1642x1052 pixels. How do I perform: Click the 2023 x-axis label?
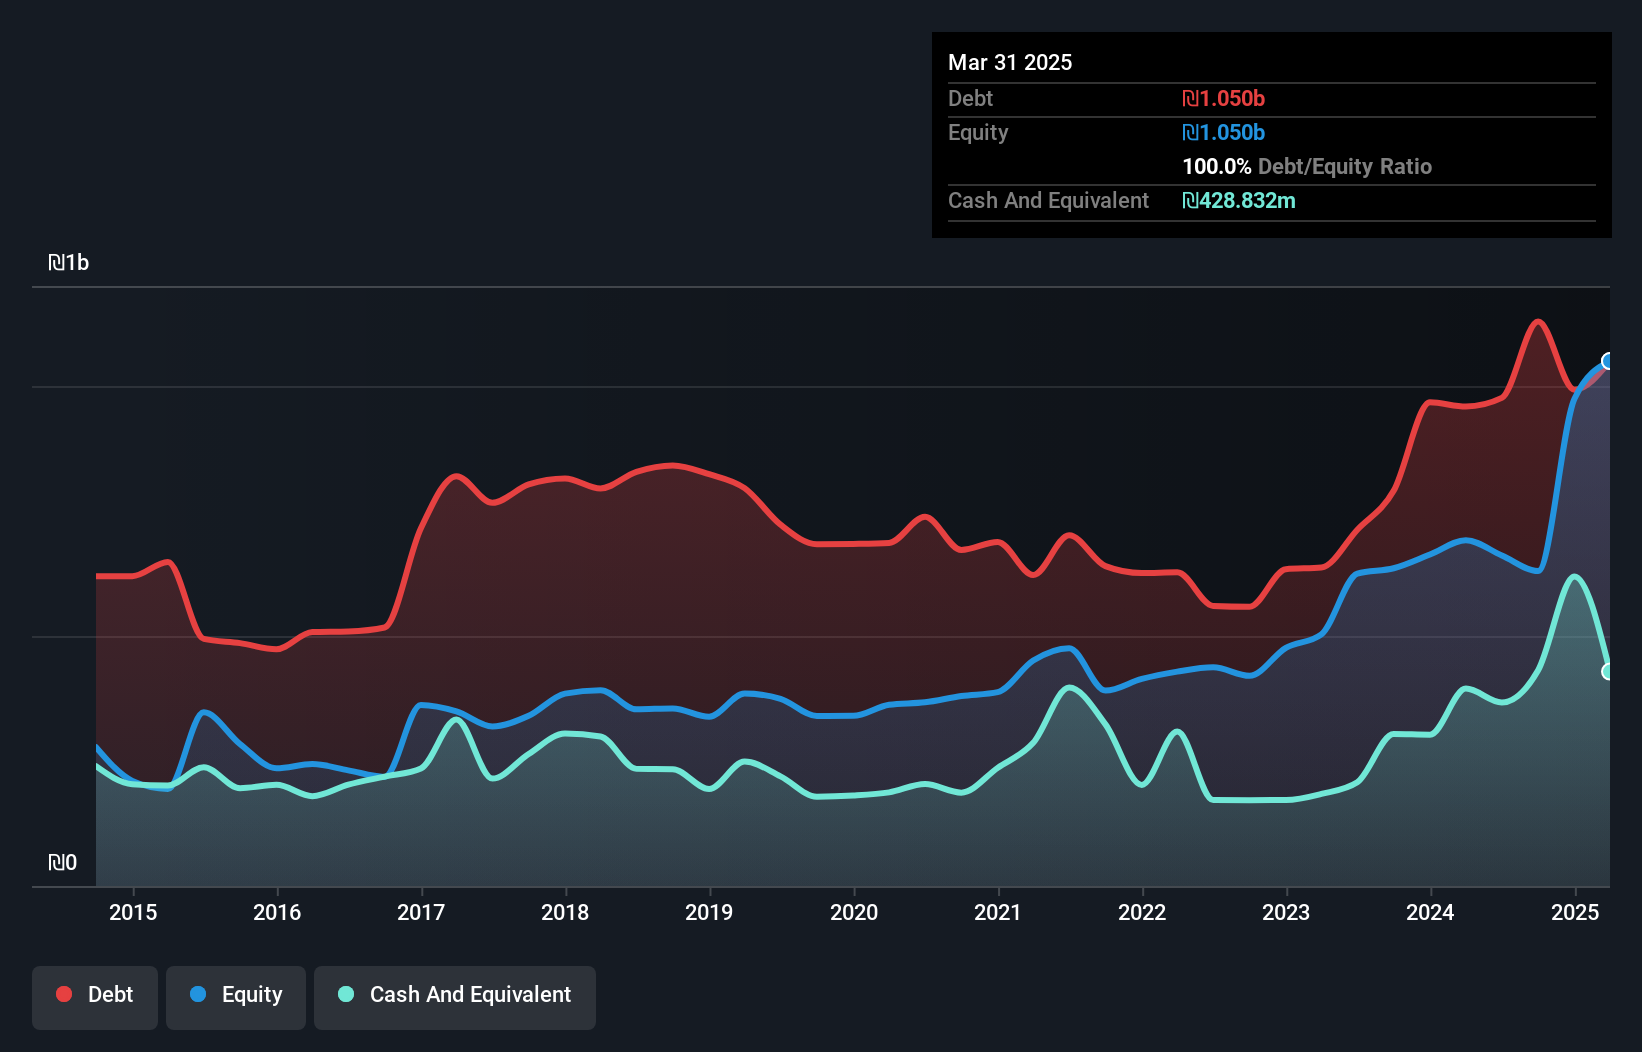click(x=1286, y=912)
